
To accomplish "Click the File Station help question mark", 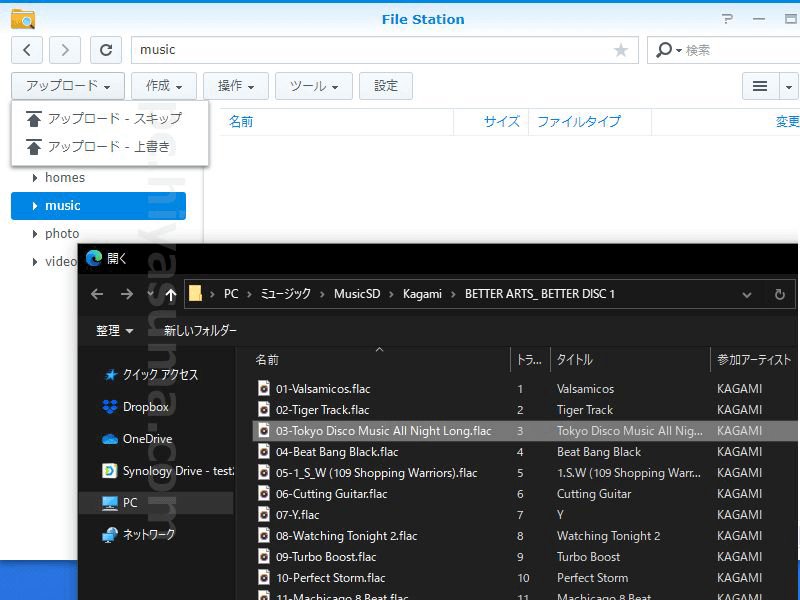I will [725, 19].
